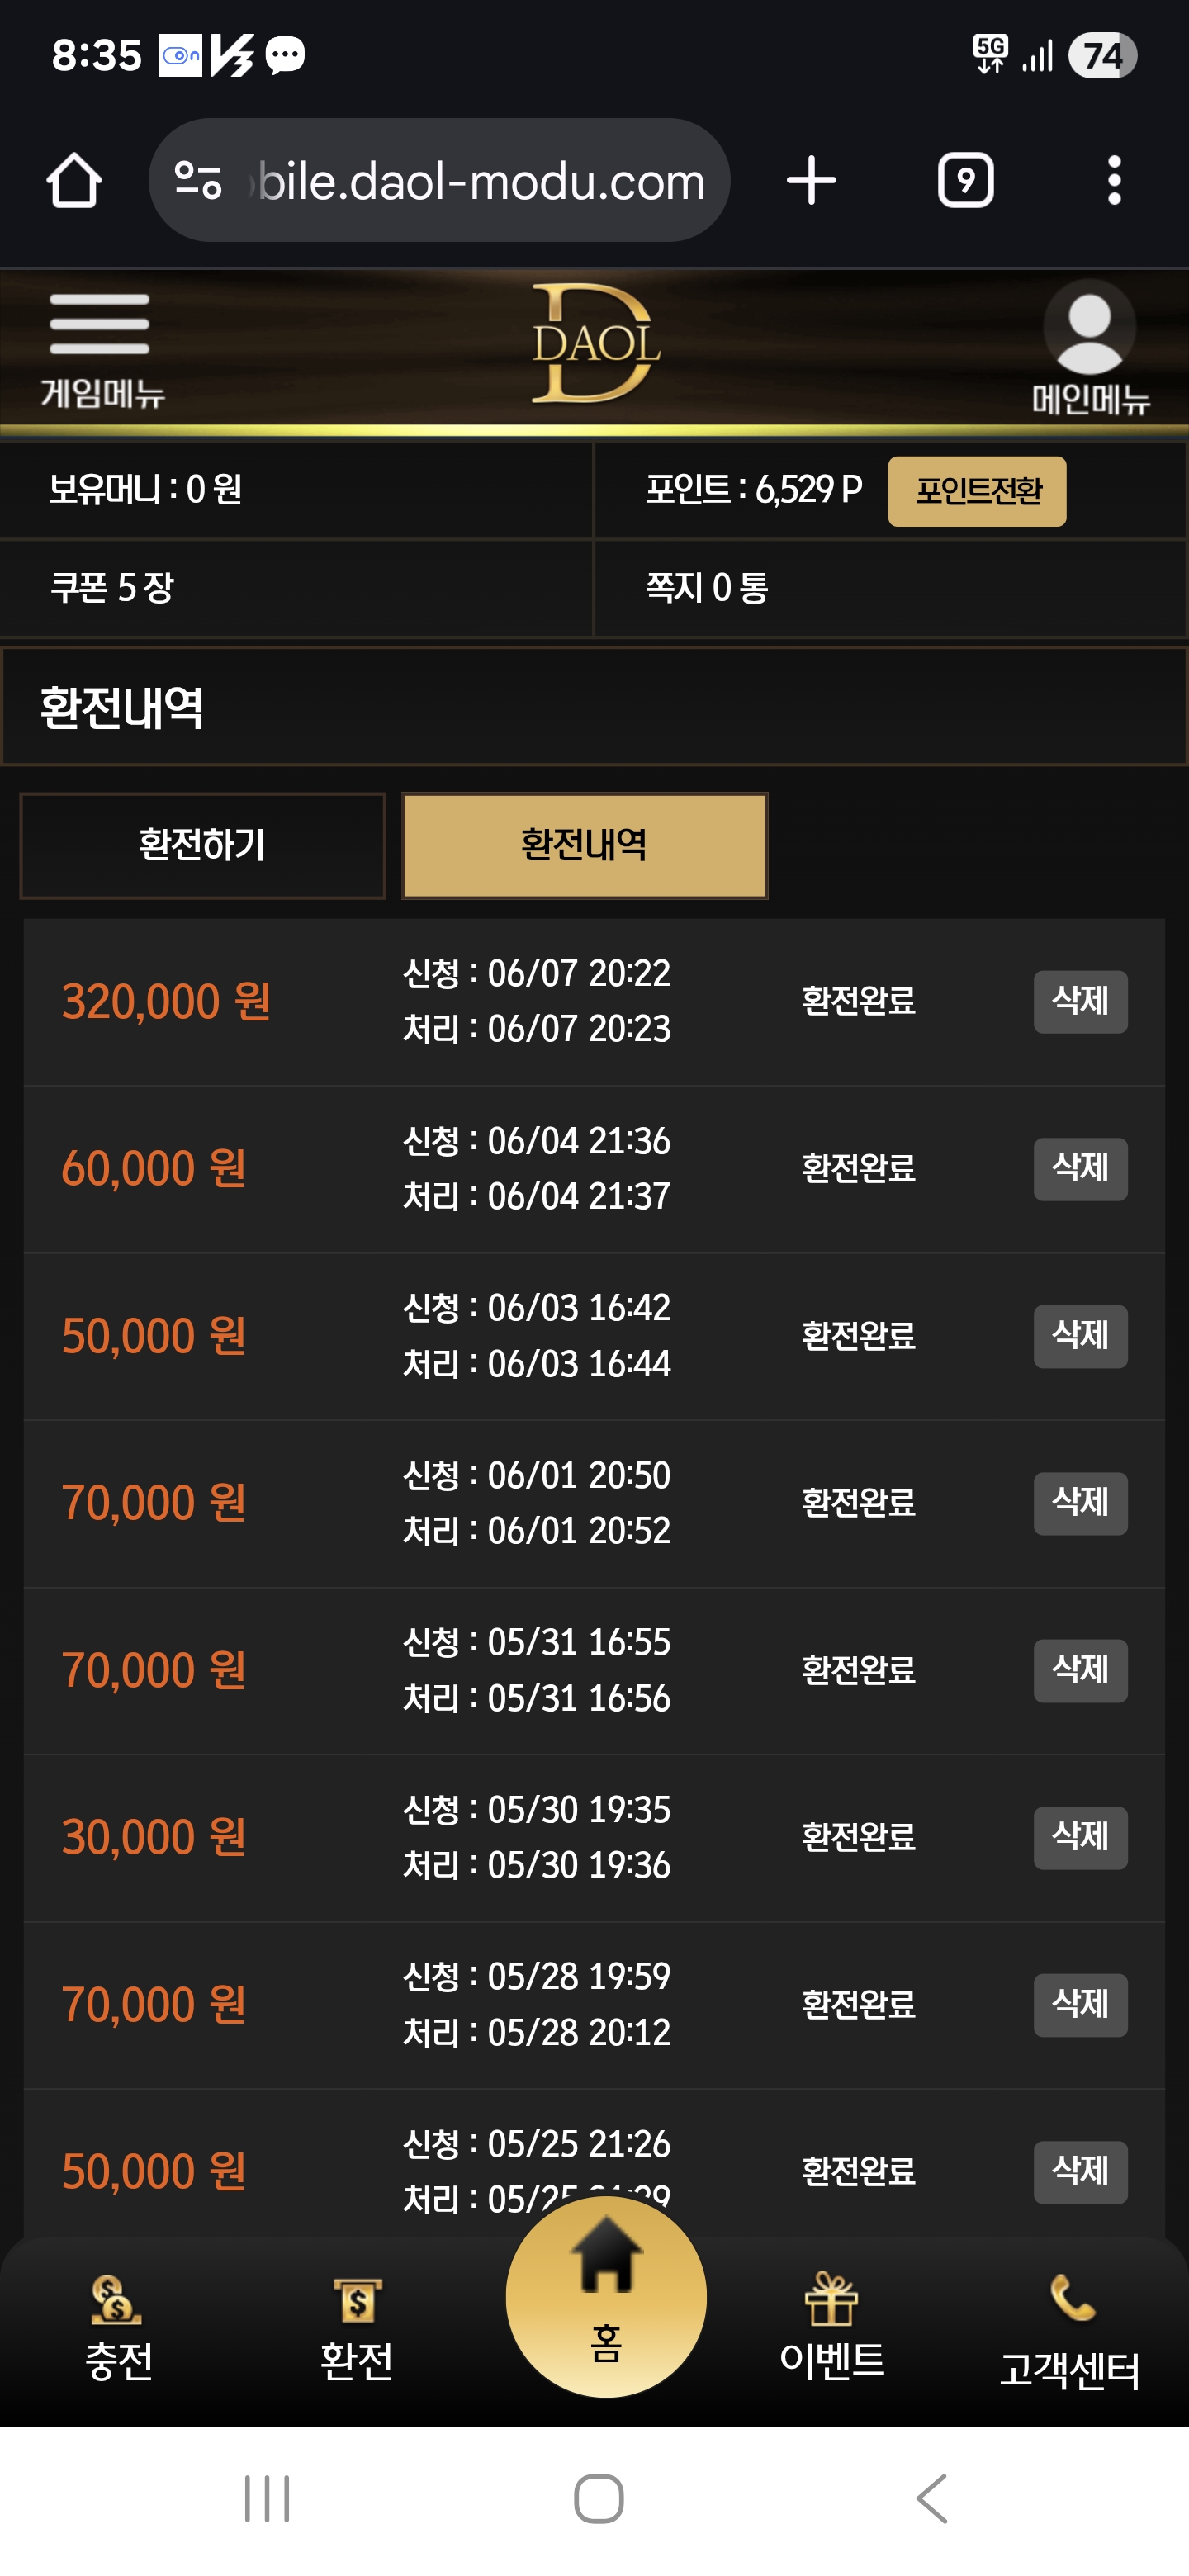Focus the daol-modu.com address bar

439,180
